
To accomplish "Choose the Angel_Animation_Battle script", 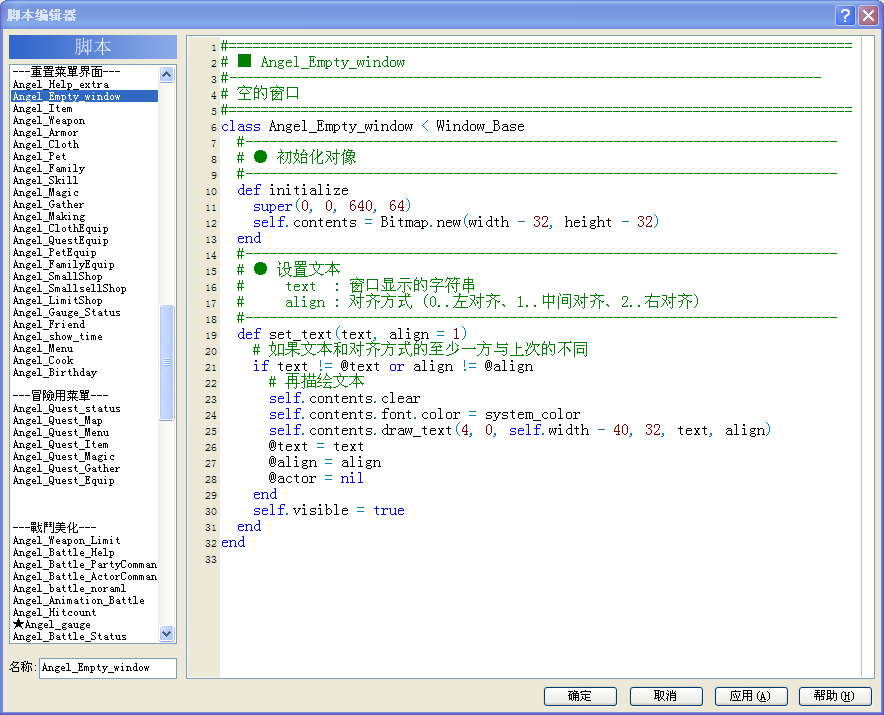I will click(x=78, y=601).
